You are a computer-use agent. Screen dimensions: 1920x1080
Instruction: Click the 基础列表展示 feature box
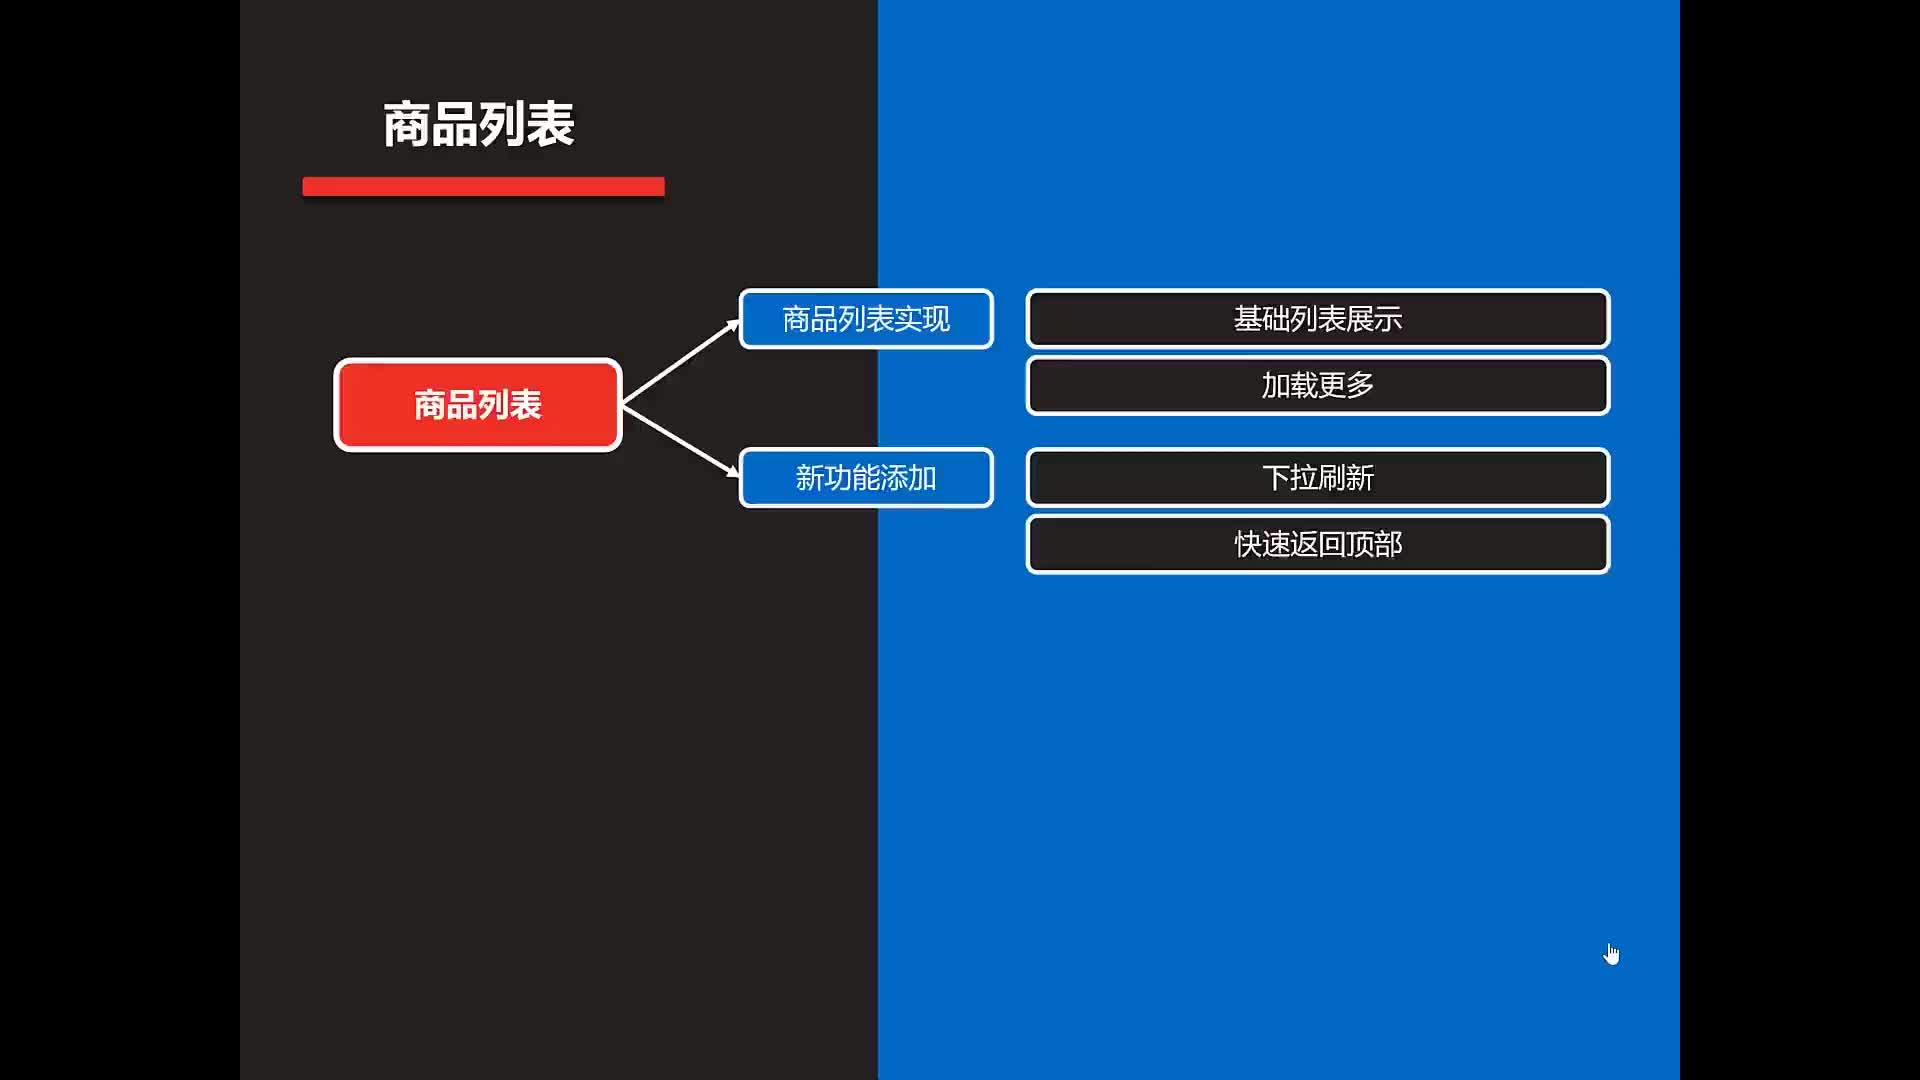[1316, 318]
